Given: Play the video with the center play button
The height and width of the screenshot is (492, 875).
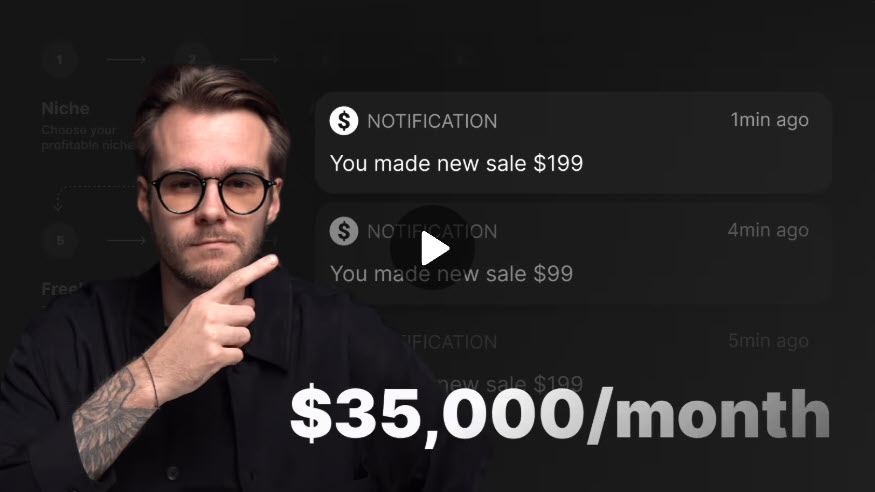Looking at the screenshot, I should [x=432, y=248].
